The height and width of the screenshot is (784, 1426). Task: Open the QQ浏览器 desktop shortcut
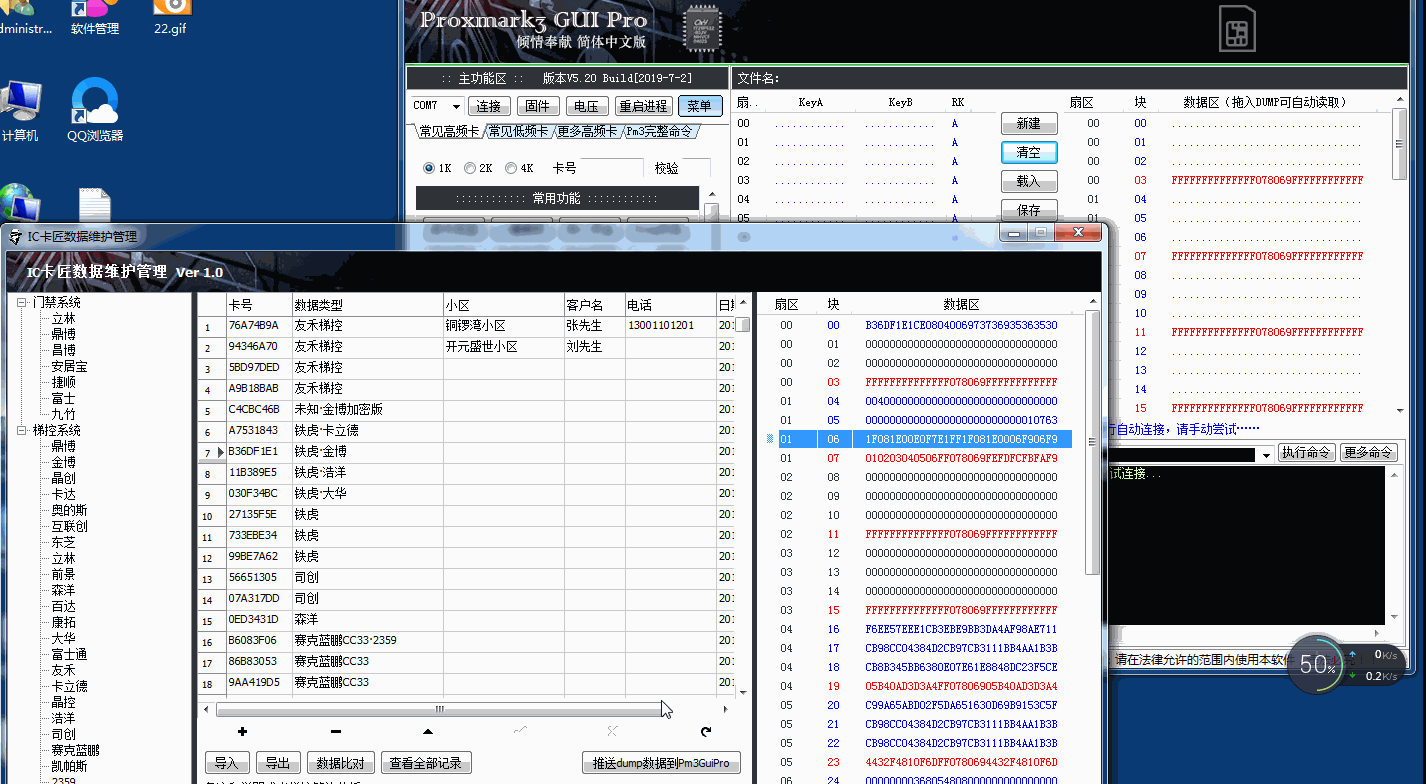point(95,110)
